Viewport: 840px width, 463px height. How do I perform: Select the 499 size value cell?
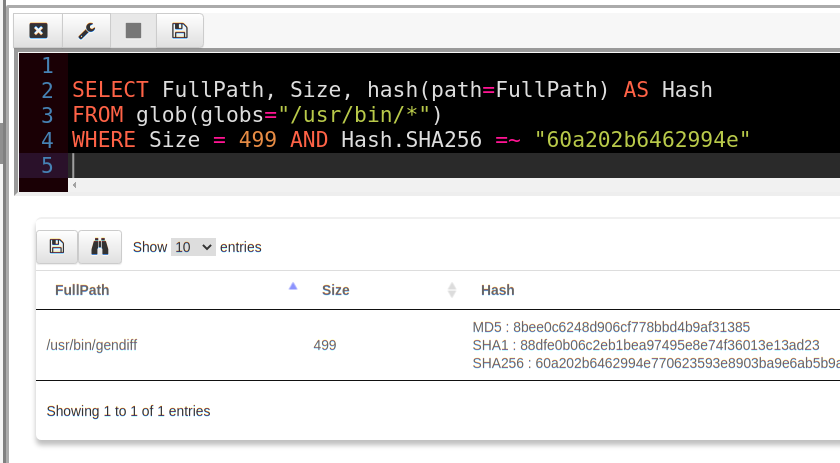point(325,345)
